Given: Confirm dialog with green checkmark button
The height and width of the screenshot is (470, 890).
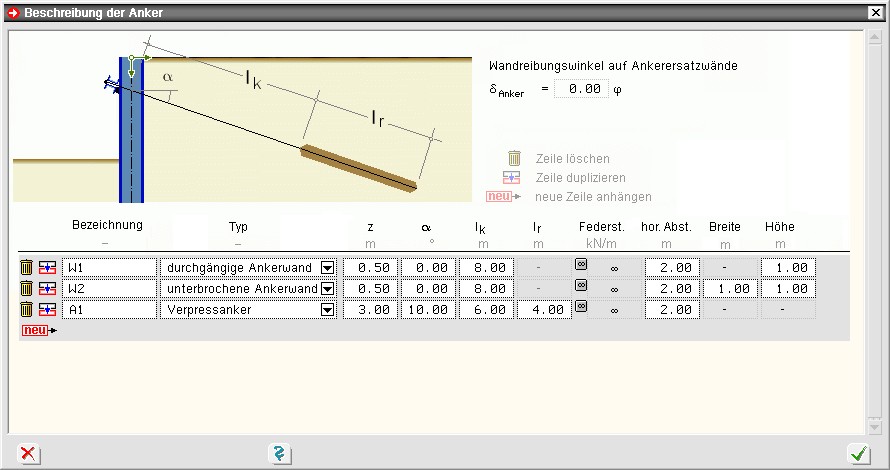Looking at the screenshot, I should click(858, 454).
